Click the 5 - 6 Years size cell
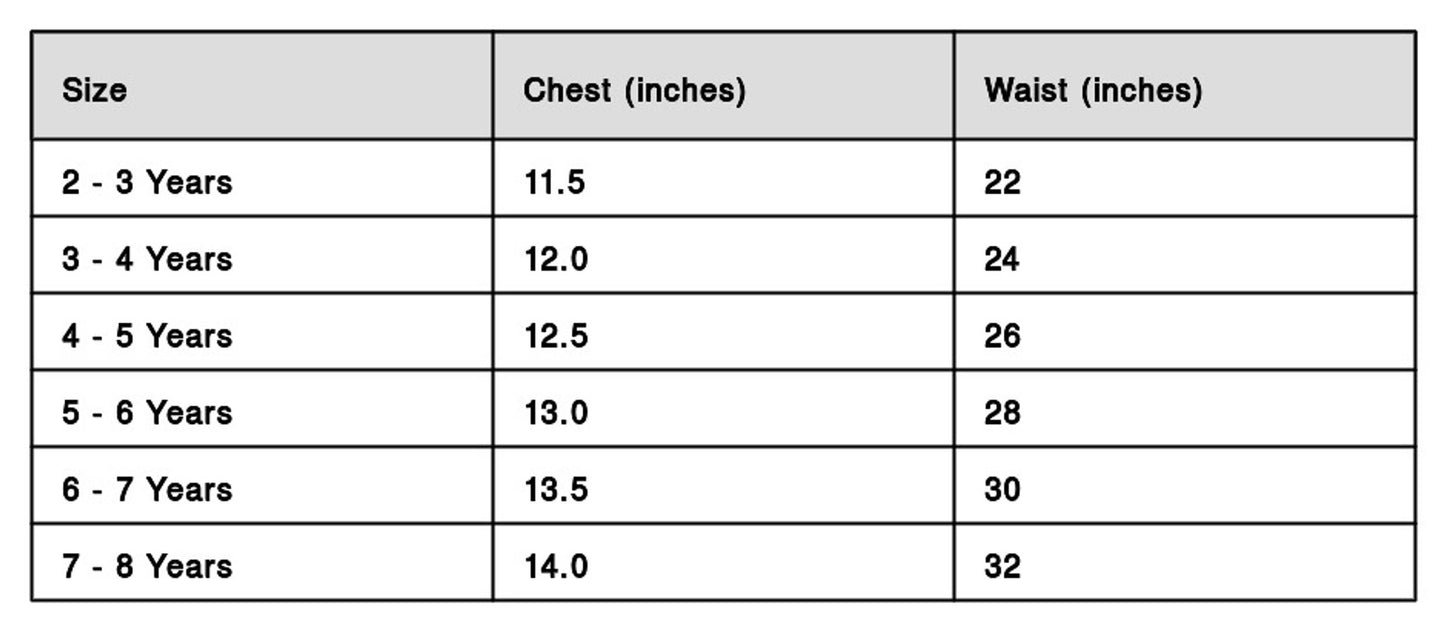1445x630 pixels. click(x=147, y=412)
